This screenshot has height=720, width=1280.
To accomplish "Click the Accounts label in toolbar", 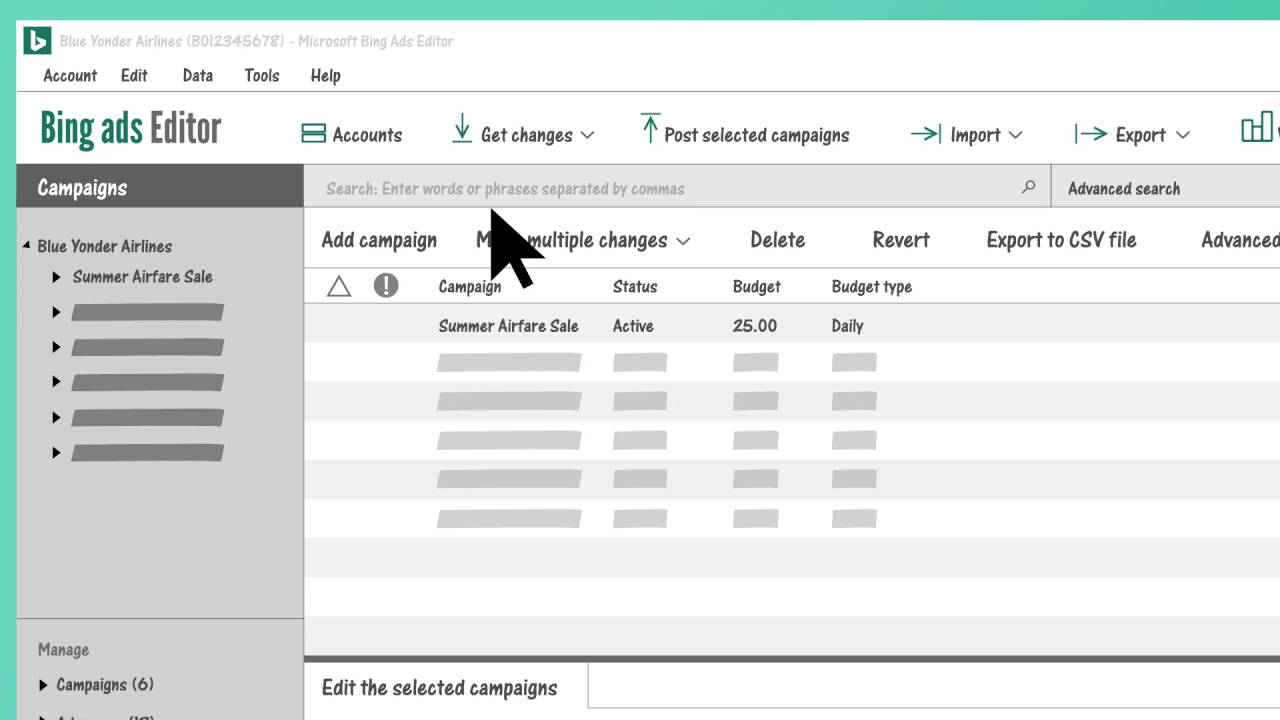I will click(367, 135).
